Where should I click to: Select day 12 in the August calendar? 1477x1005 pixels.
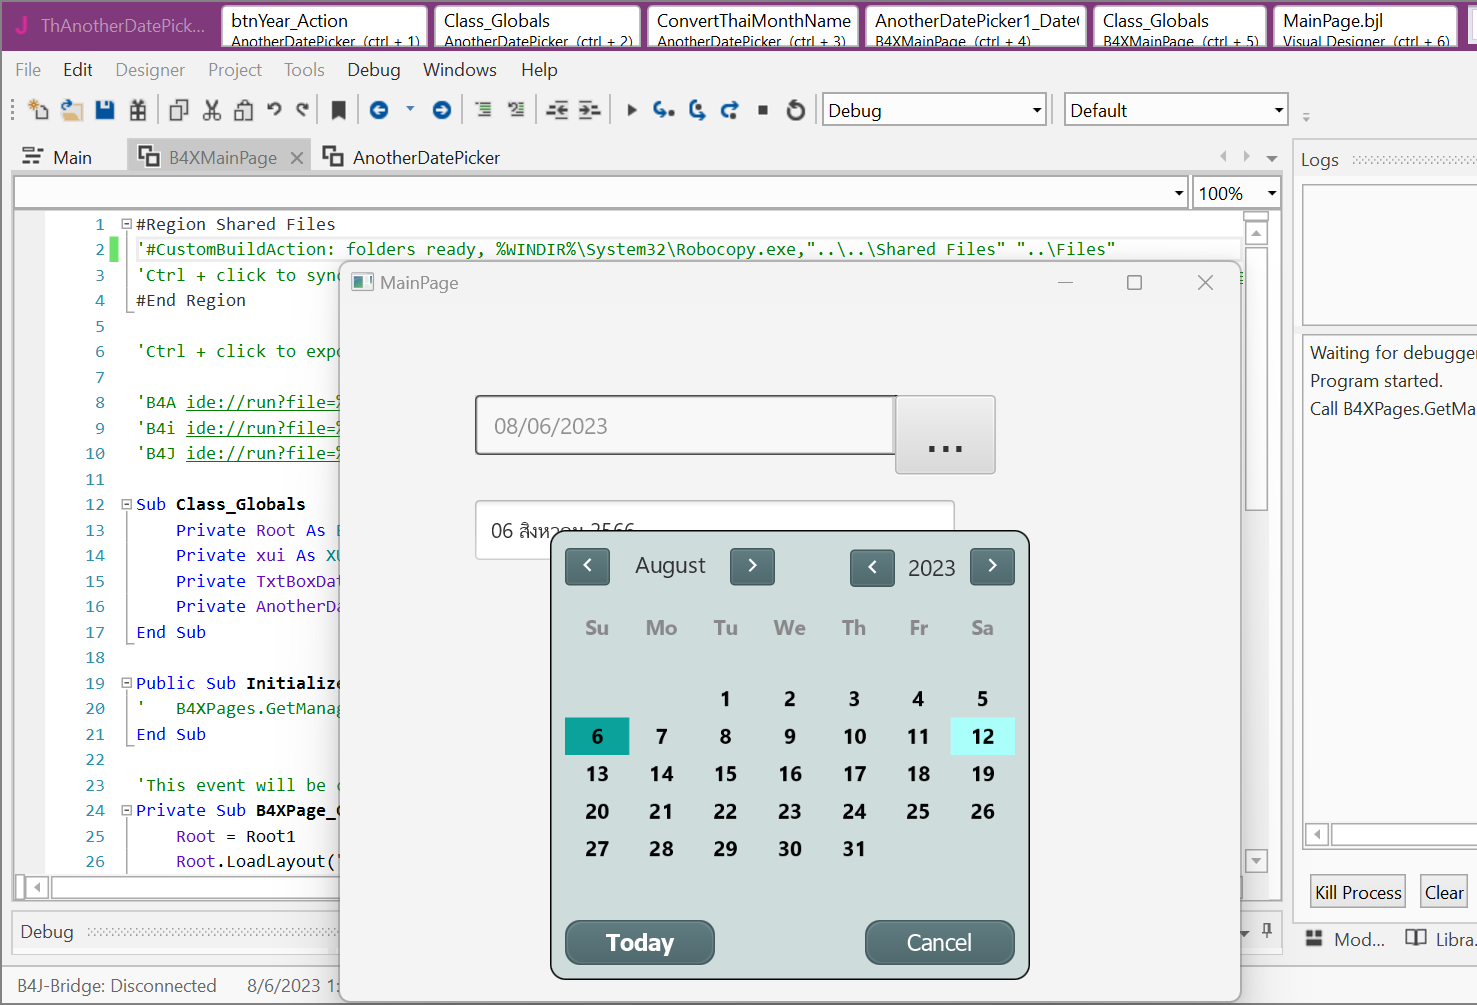pyautogui.click(x=983, y=737)
